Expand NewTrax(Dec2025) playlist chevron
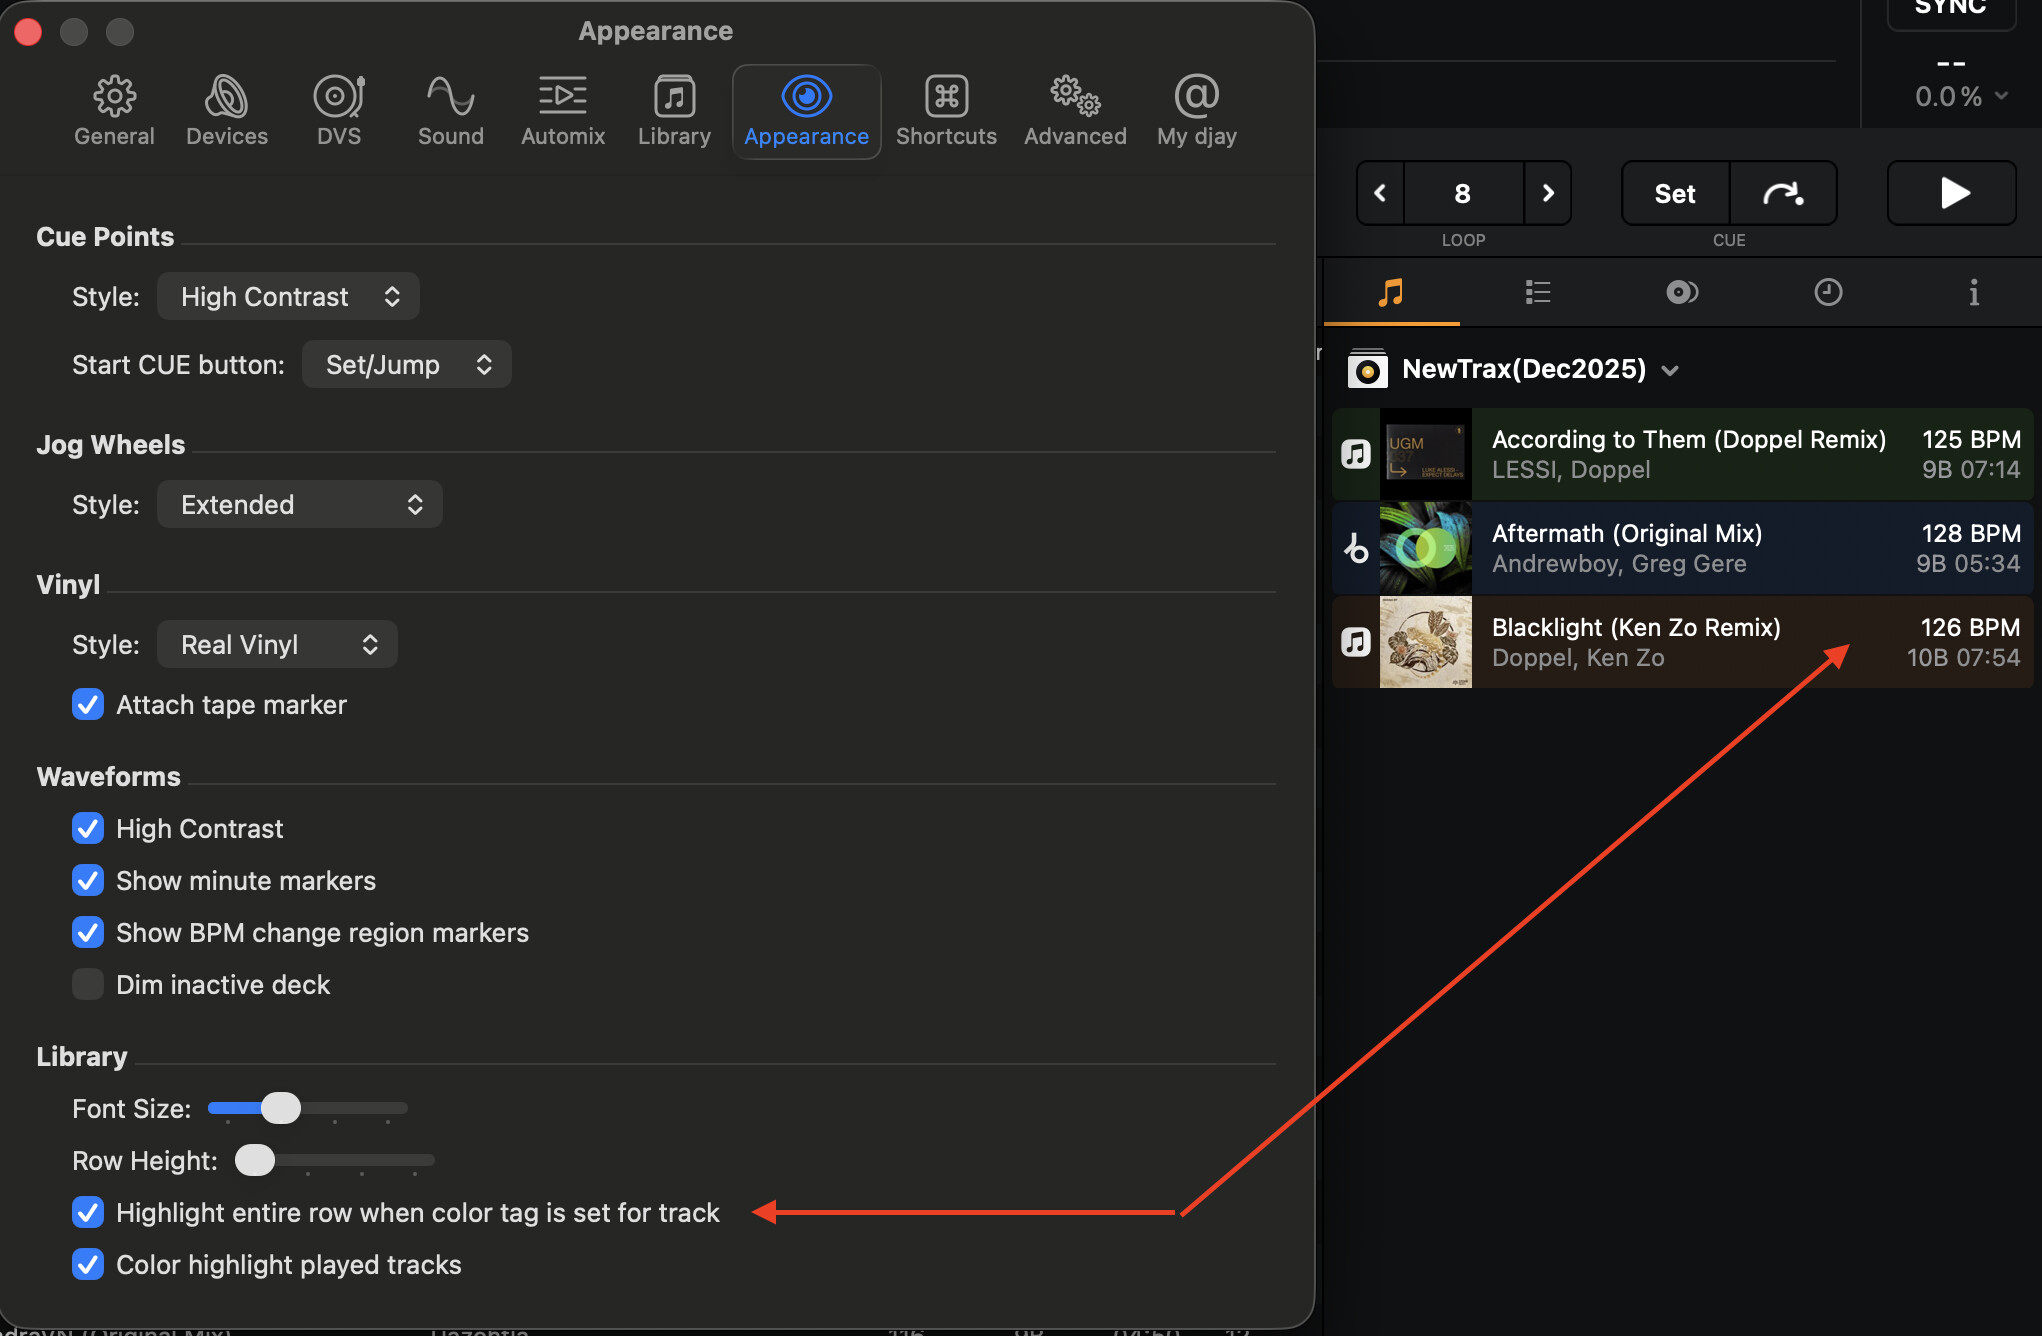The image size is (2042, 1336). (x=1669, y=371)
